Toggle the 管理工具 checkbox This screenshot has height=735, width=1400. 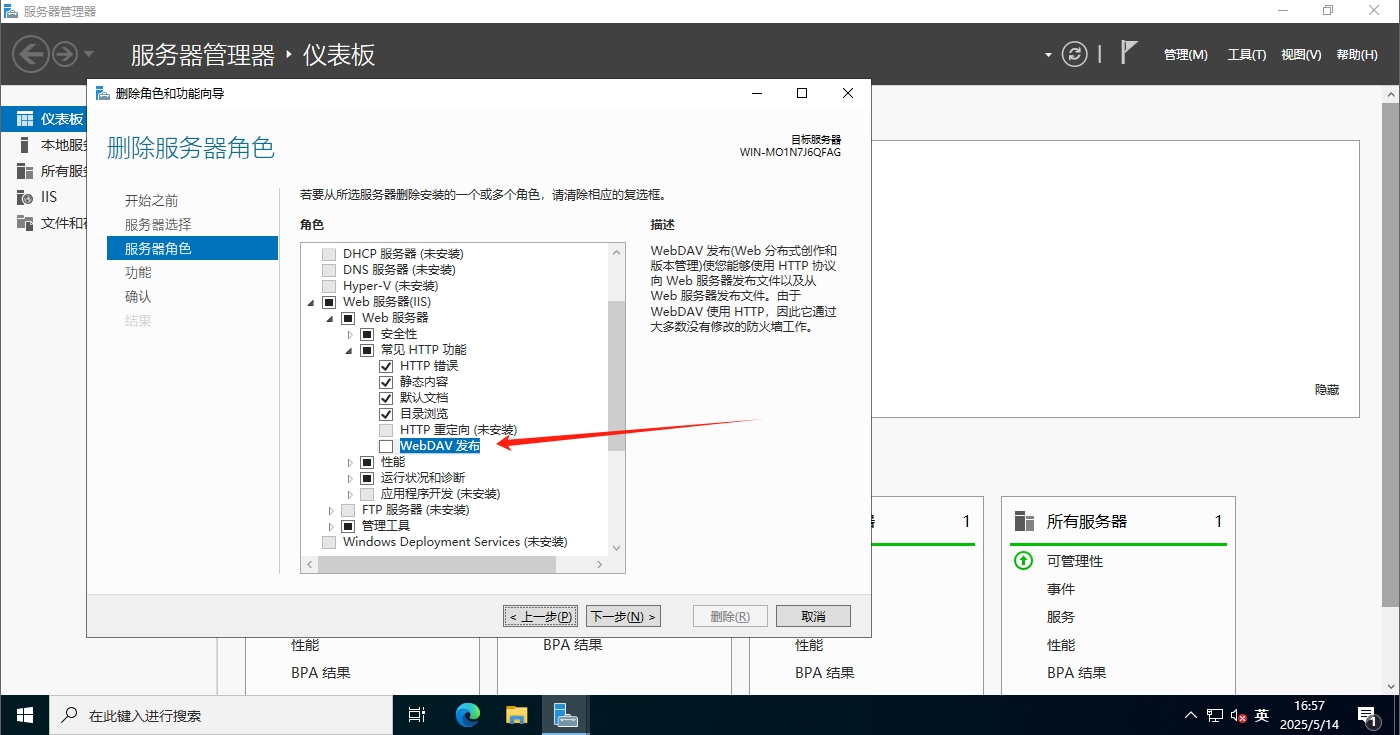[x=348, y=526]
